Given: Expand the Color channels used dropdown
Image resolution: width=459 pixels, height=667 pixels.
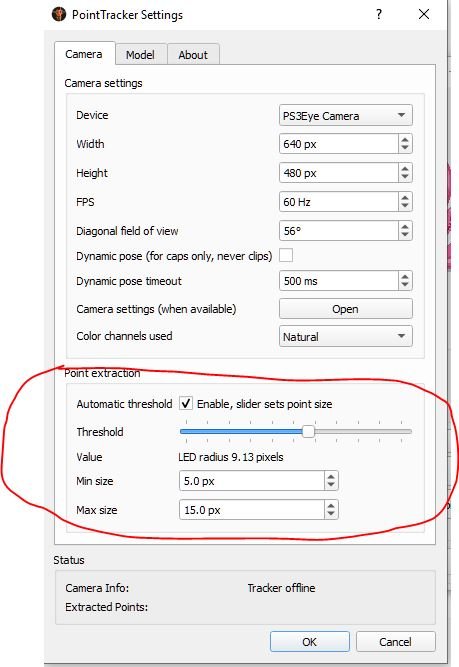Looking at the screenshot, I should [x=345, y=336].
